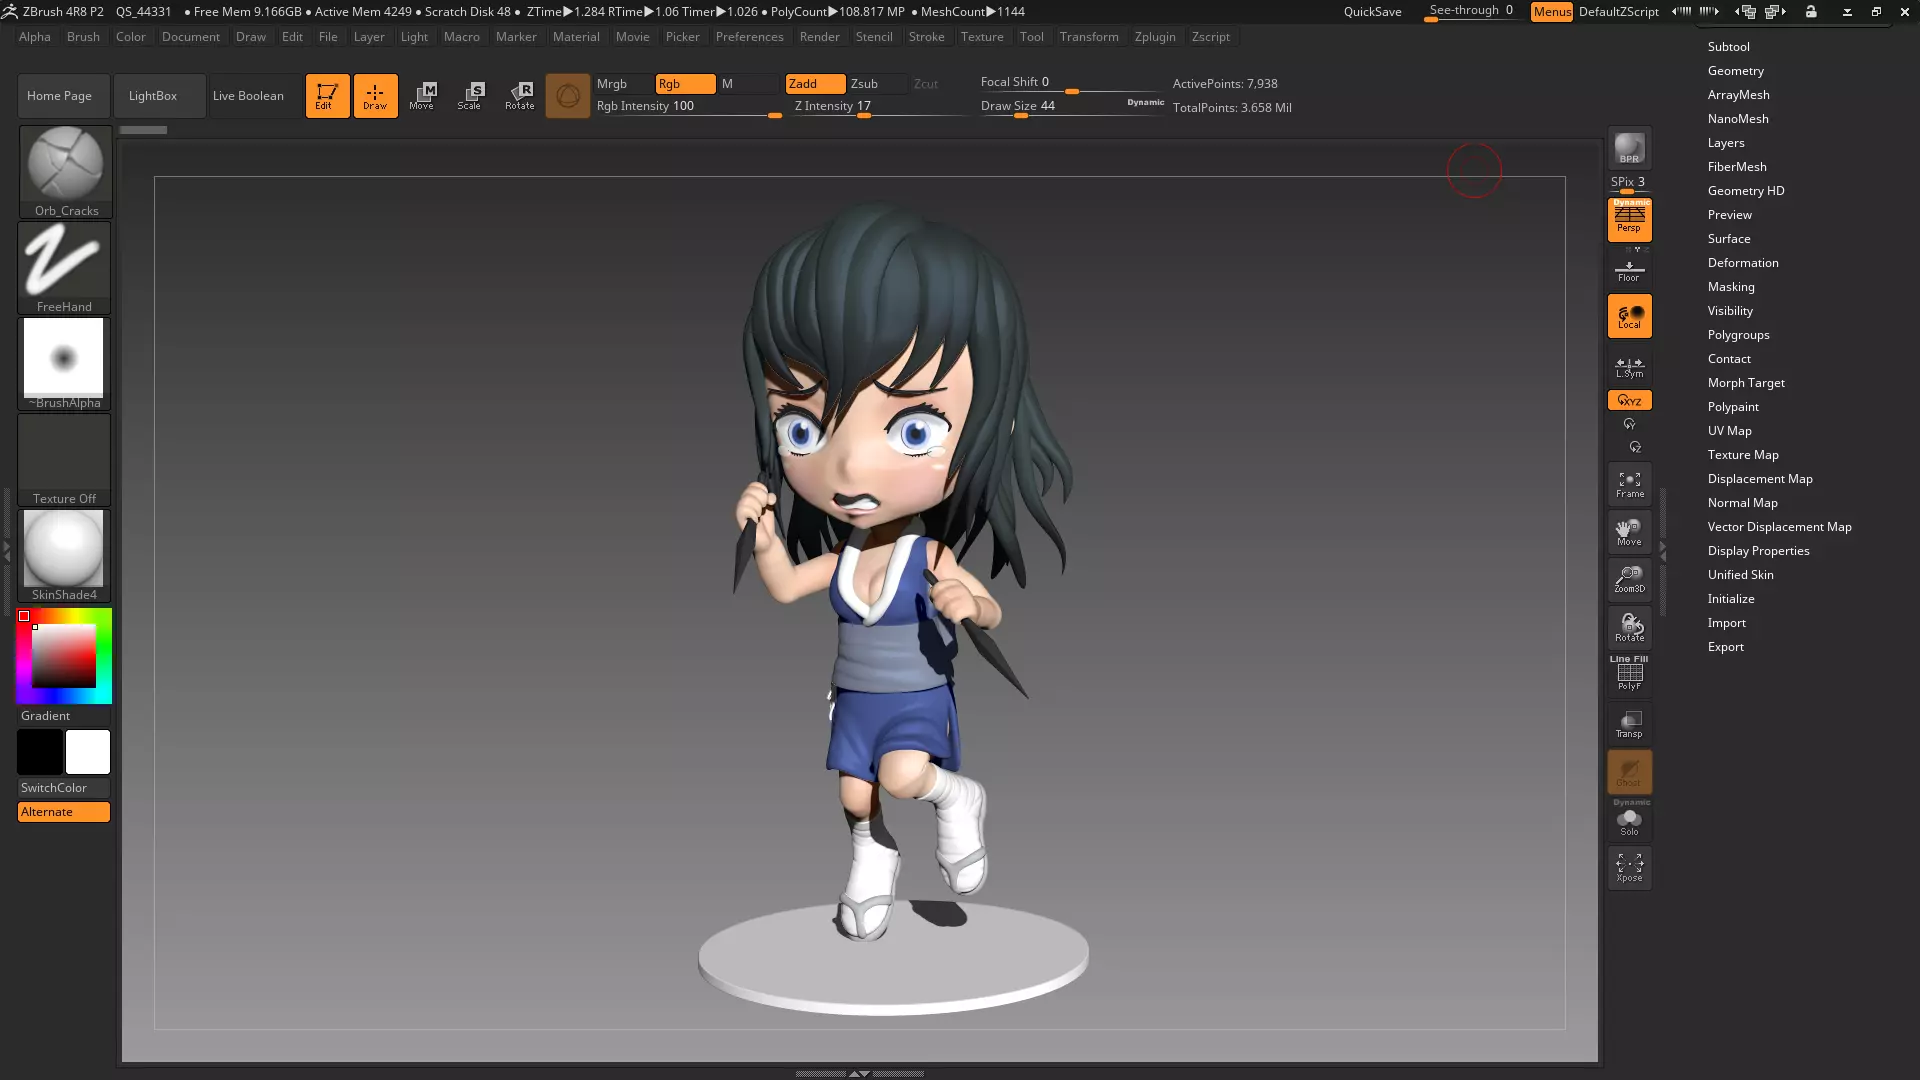This screenshot has width=1920, height=1080.
Task: Click the Alternate button
Action: coord(64,812)
